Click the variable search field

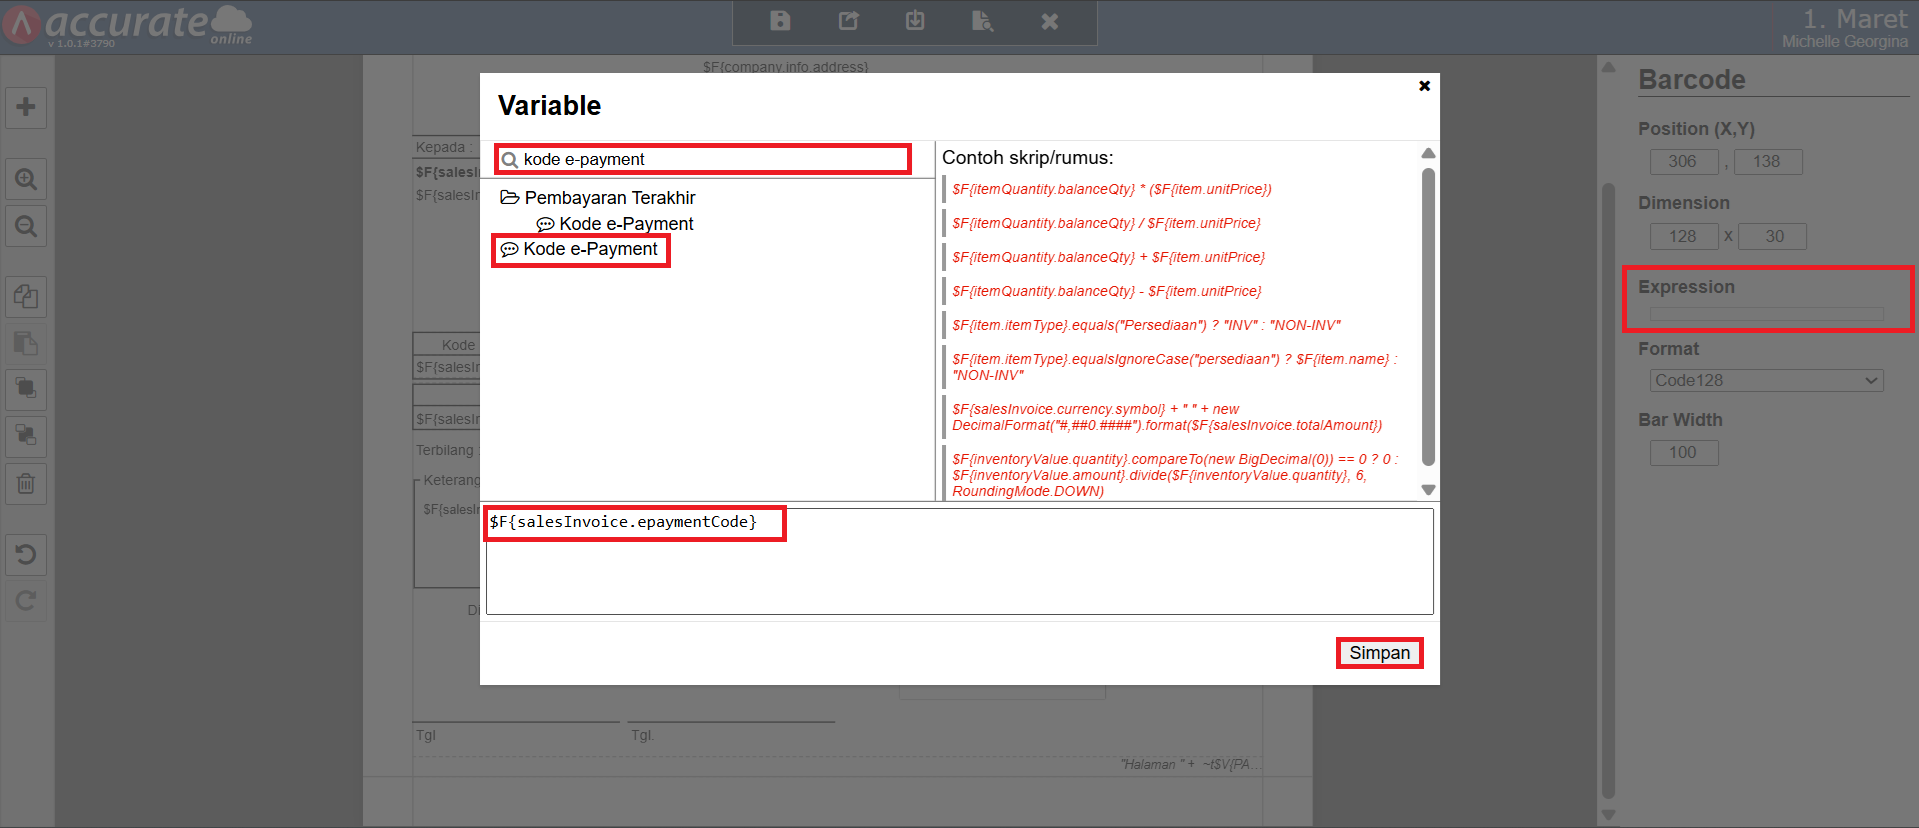tap(710, 159)
